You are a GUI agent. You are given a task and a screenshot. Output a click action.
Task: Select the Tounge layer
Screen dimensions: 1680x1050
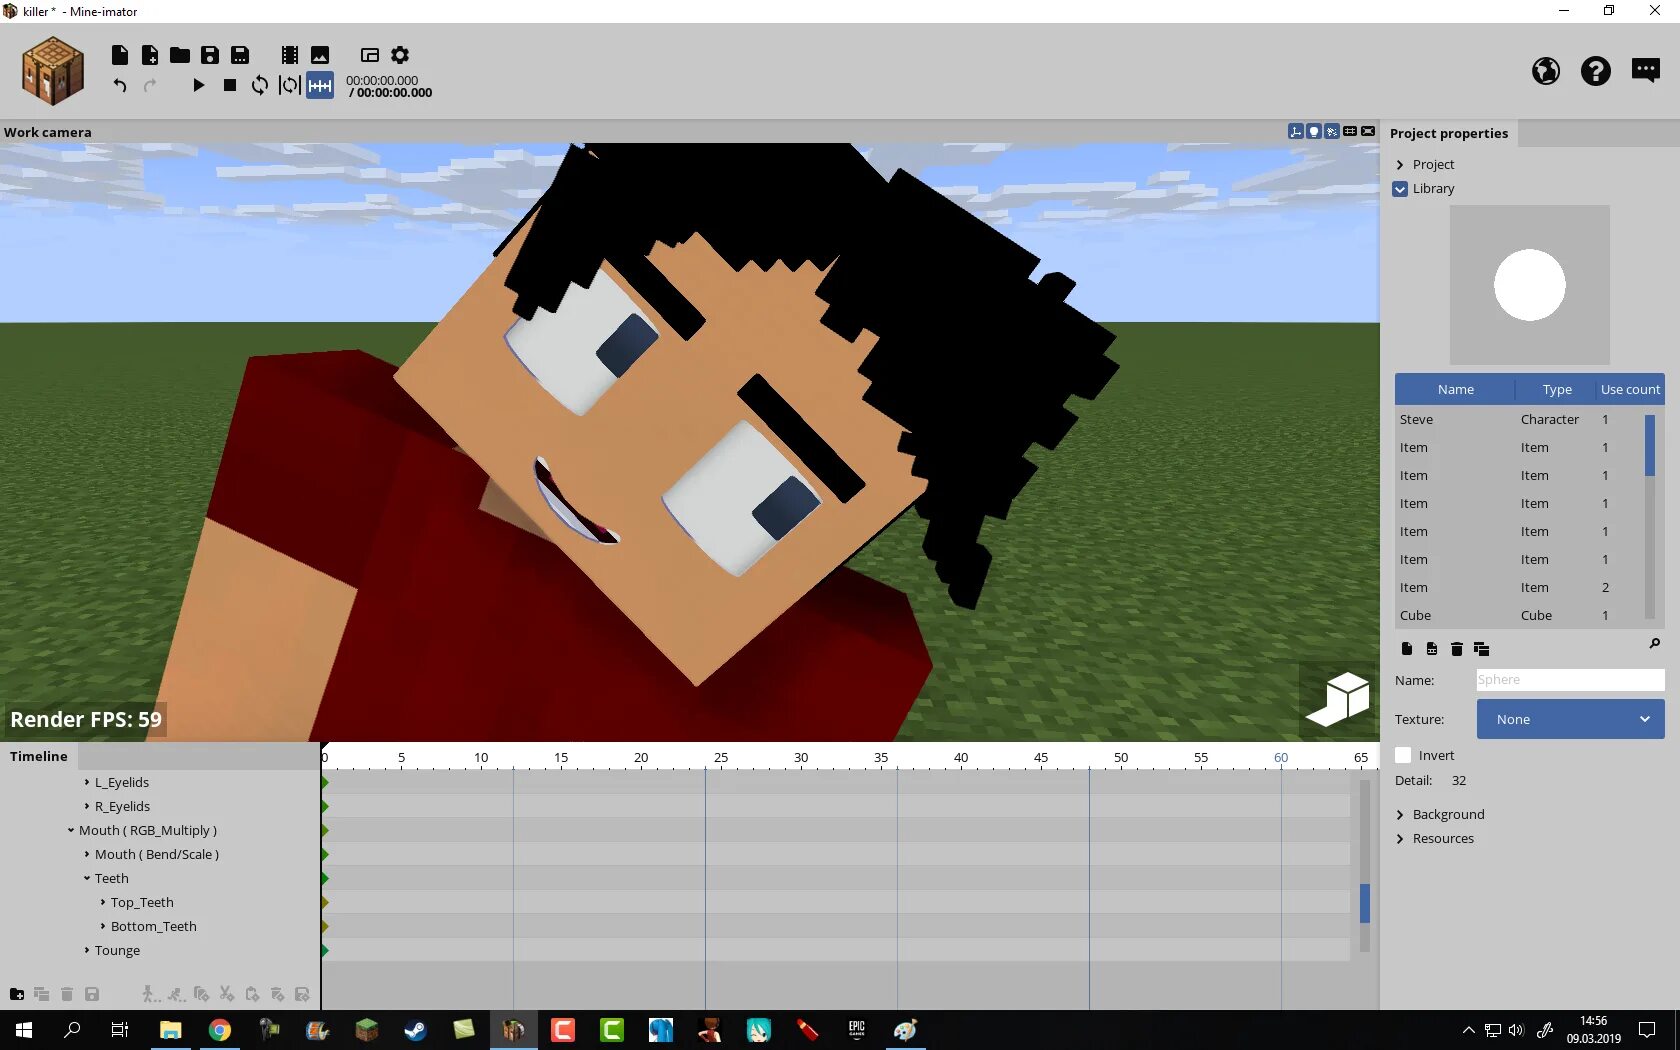[117, 950]
